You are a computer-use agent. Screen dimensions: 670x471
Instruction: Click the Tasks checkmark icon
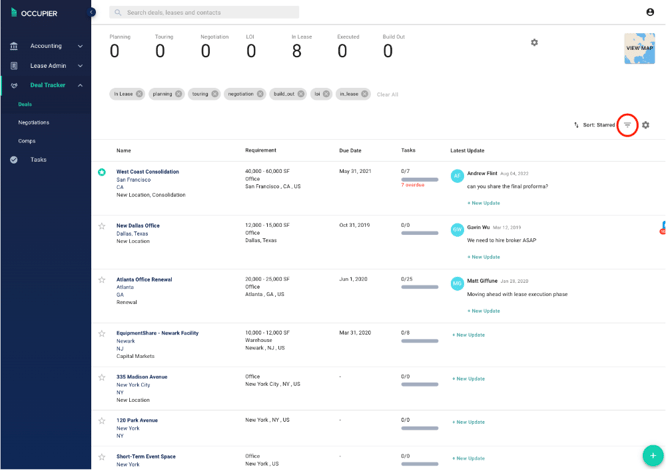click(14, 160)
